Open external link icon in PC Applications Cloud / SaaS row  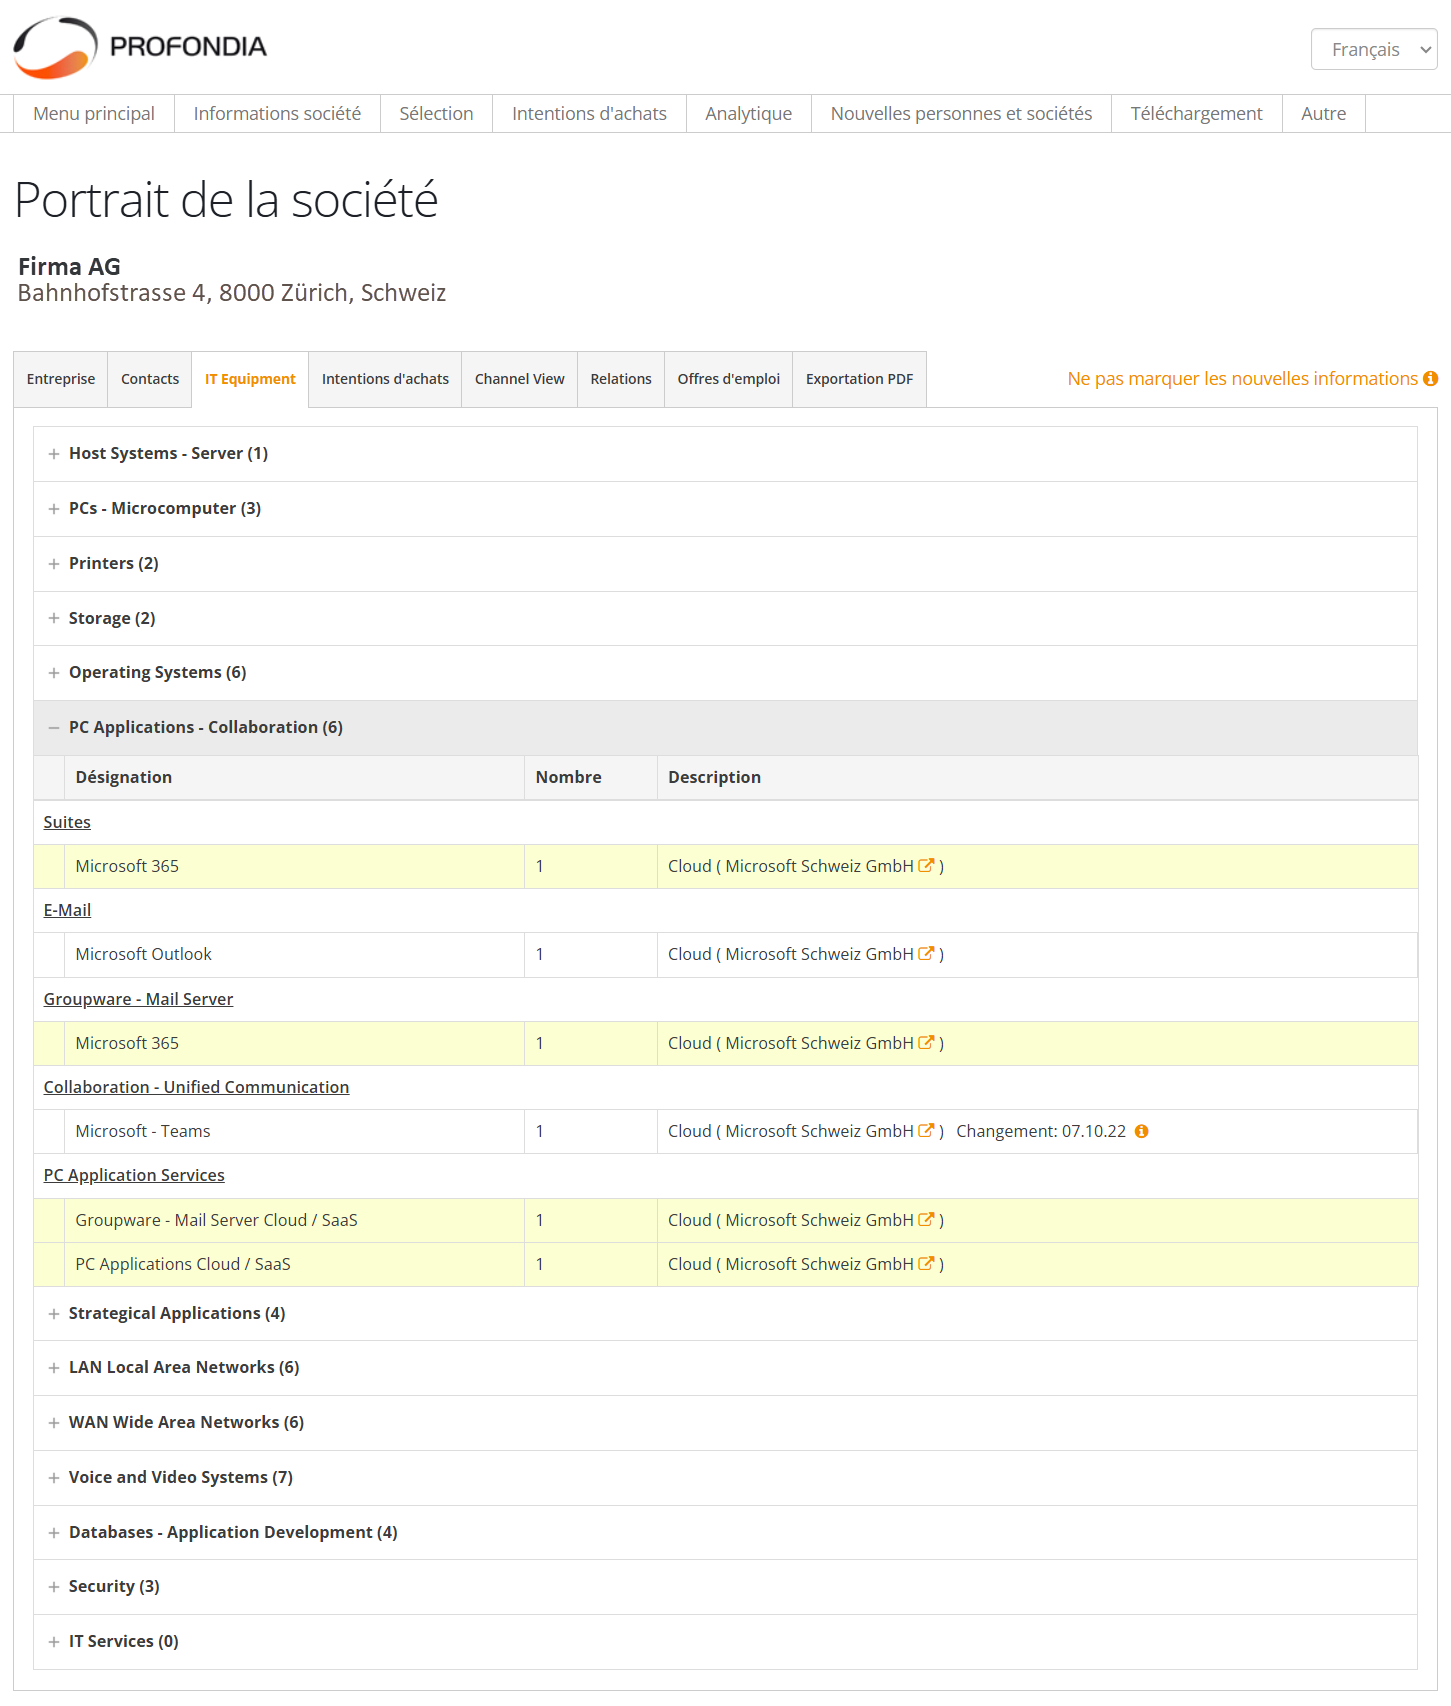(x=926, y=1264)
